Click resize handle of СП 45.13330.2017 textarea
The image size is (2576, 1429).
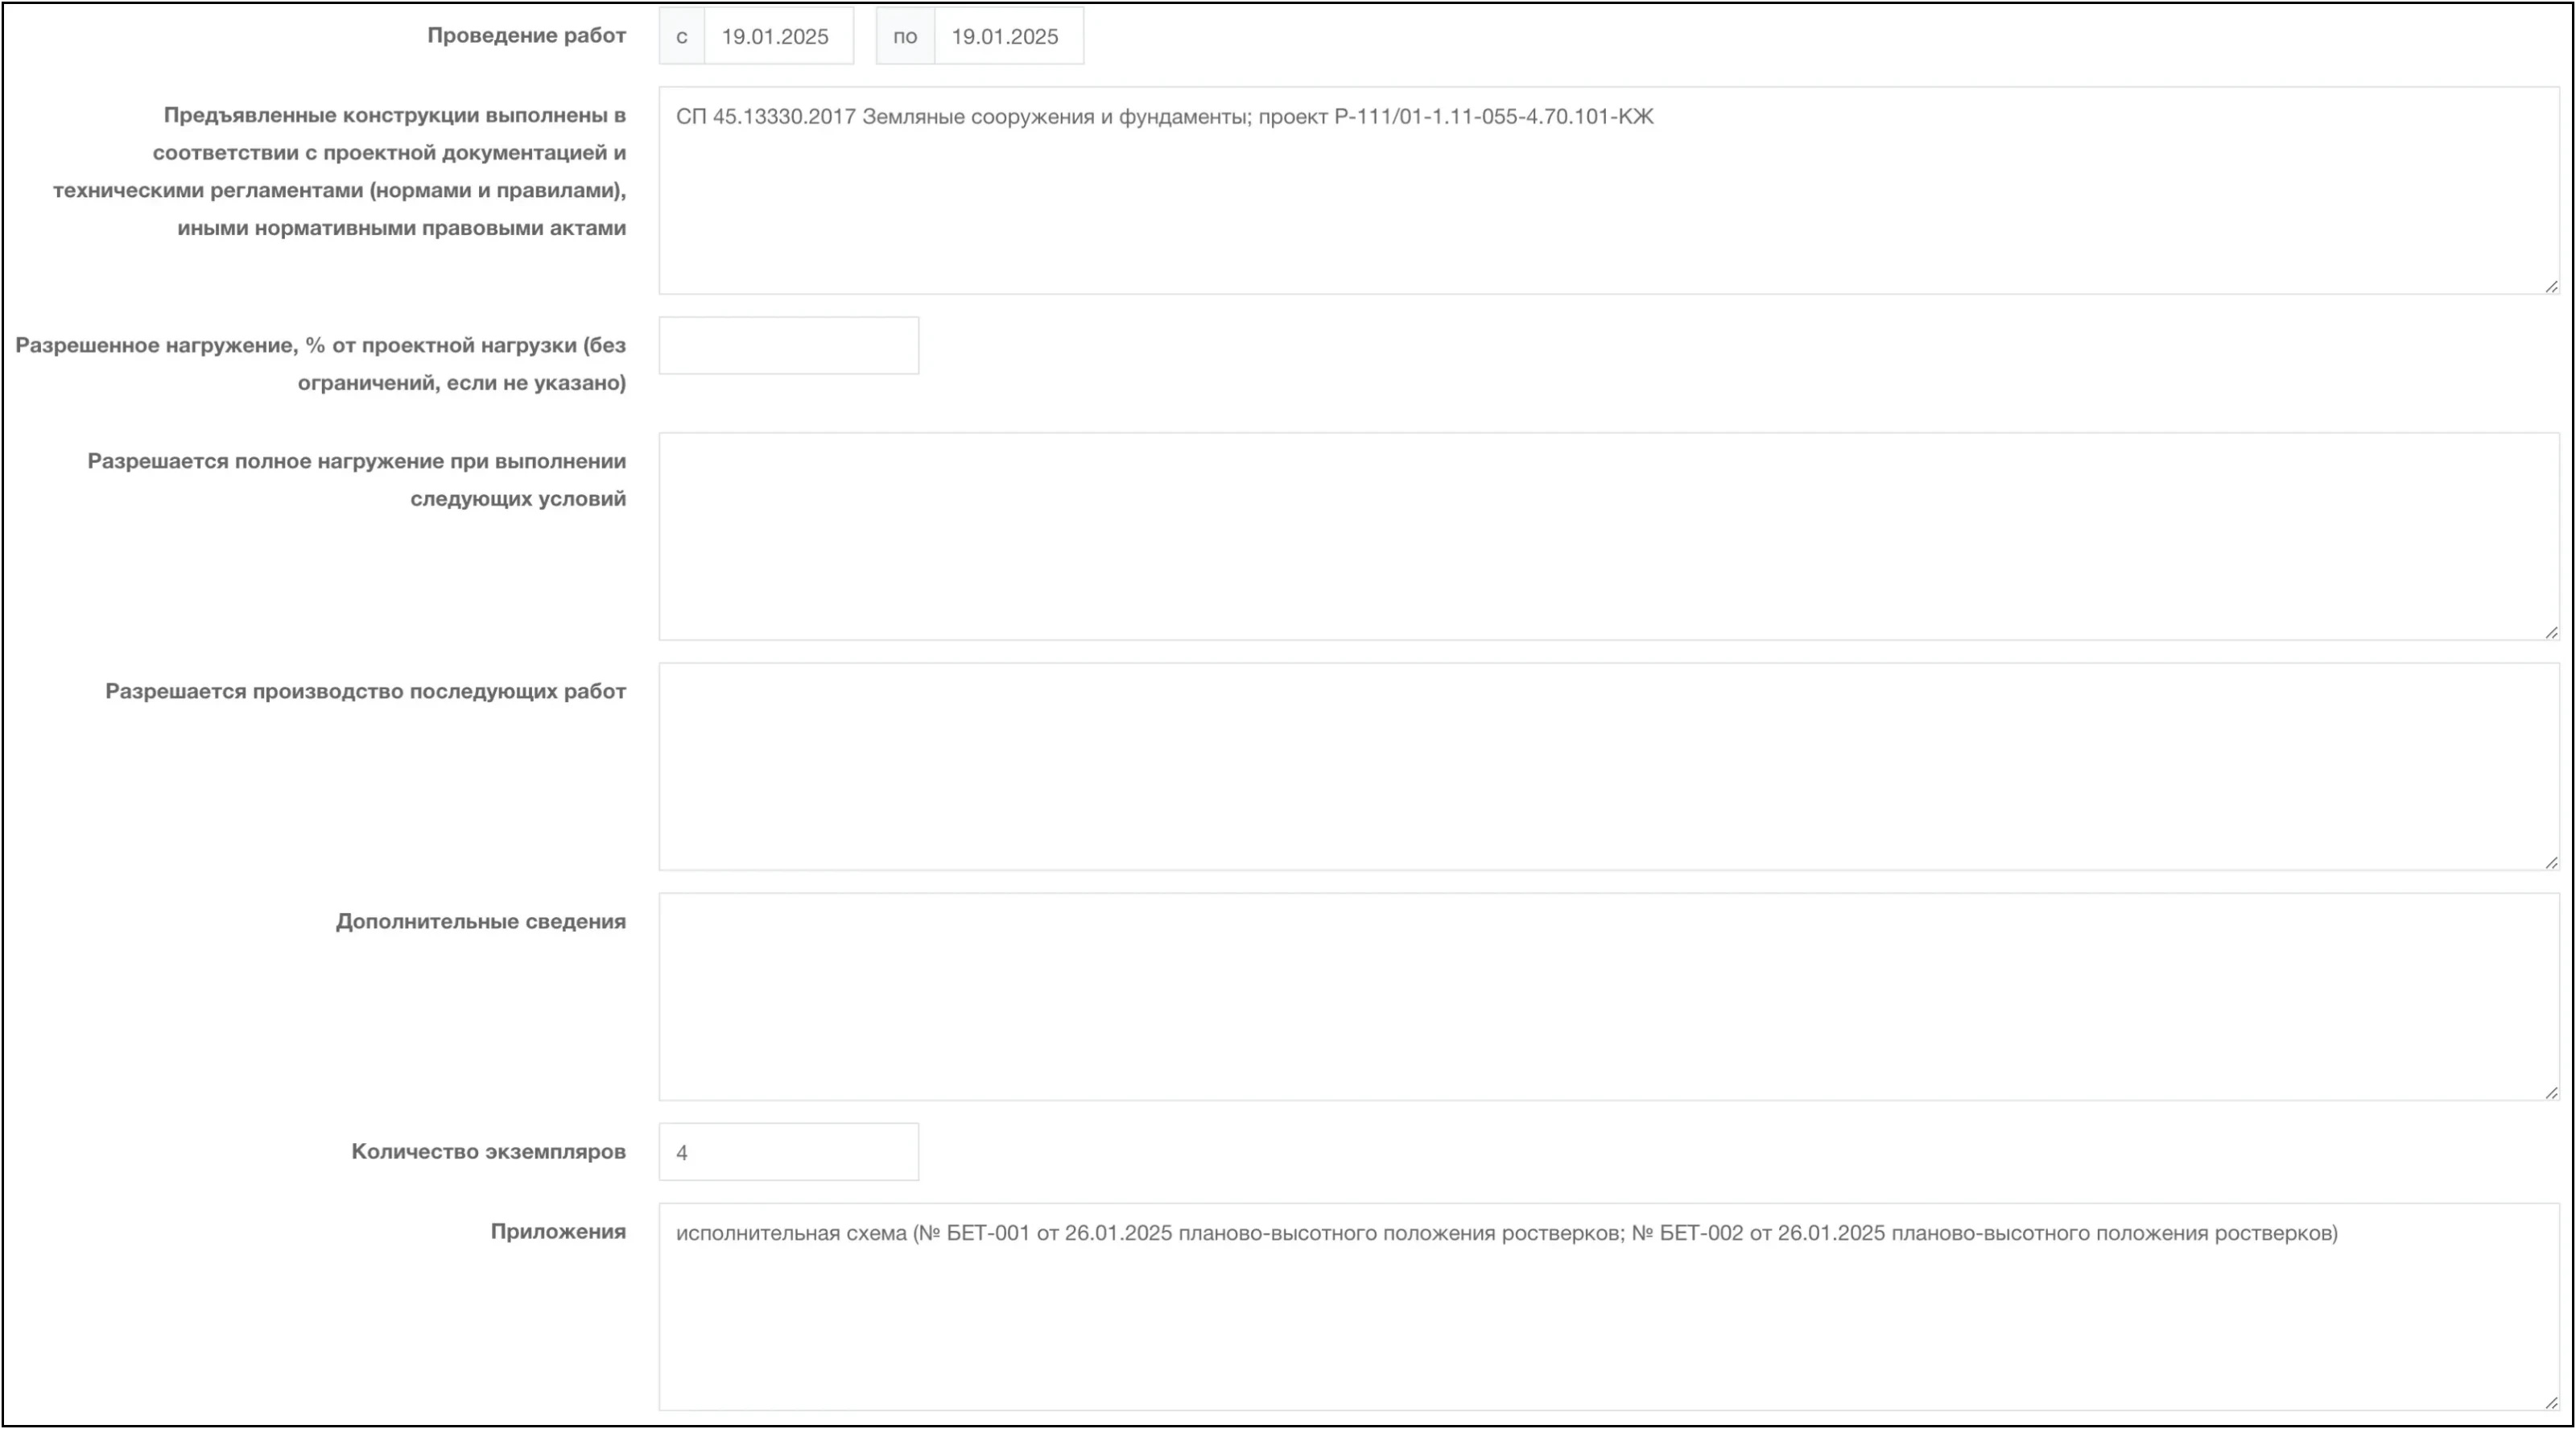click(2551, 287)
